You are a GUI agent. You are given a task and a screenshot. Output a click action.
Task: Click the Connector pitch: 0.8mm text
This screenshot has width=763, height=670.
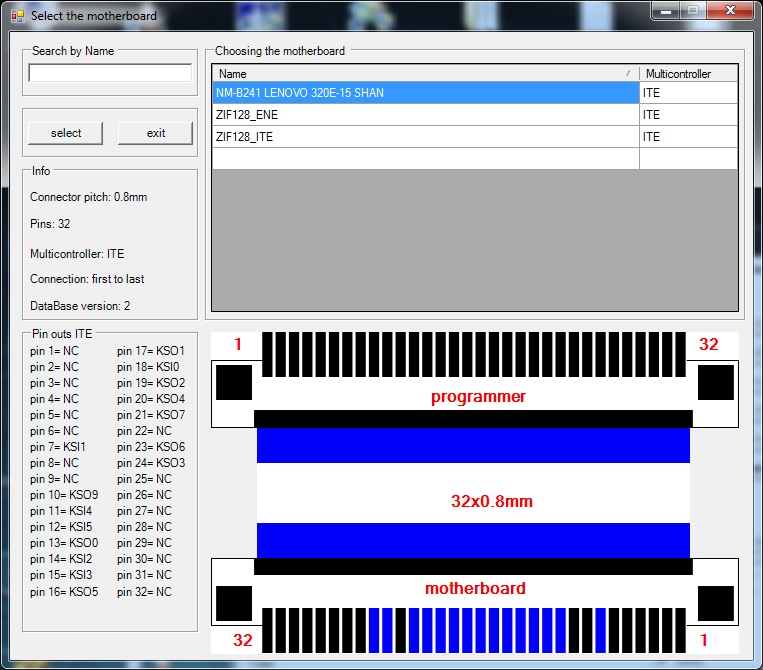tap(89, 197)
